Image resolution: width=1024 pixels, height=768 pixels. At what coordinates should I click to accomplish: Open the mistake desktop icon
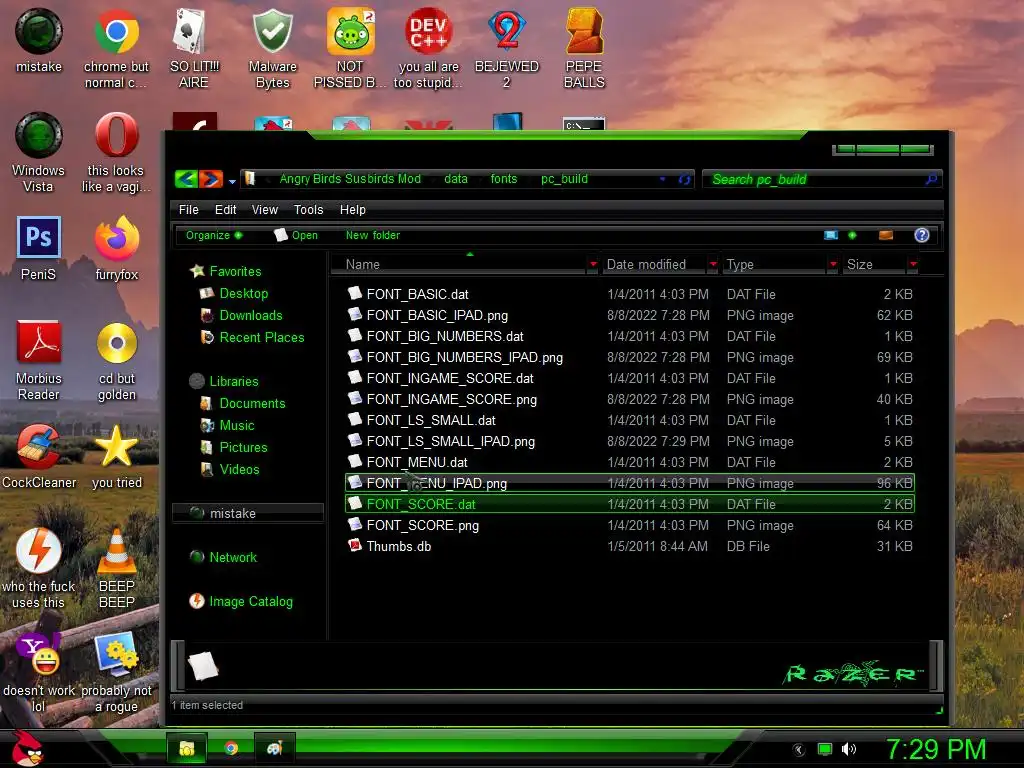(x=39, y=41)
